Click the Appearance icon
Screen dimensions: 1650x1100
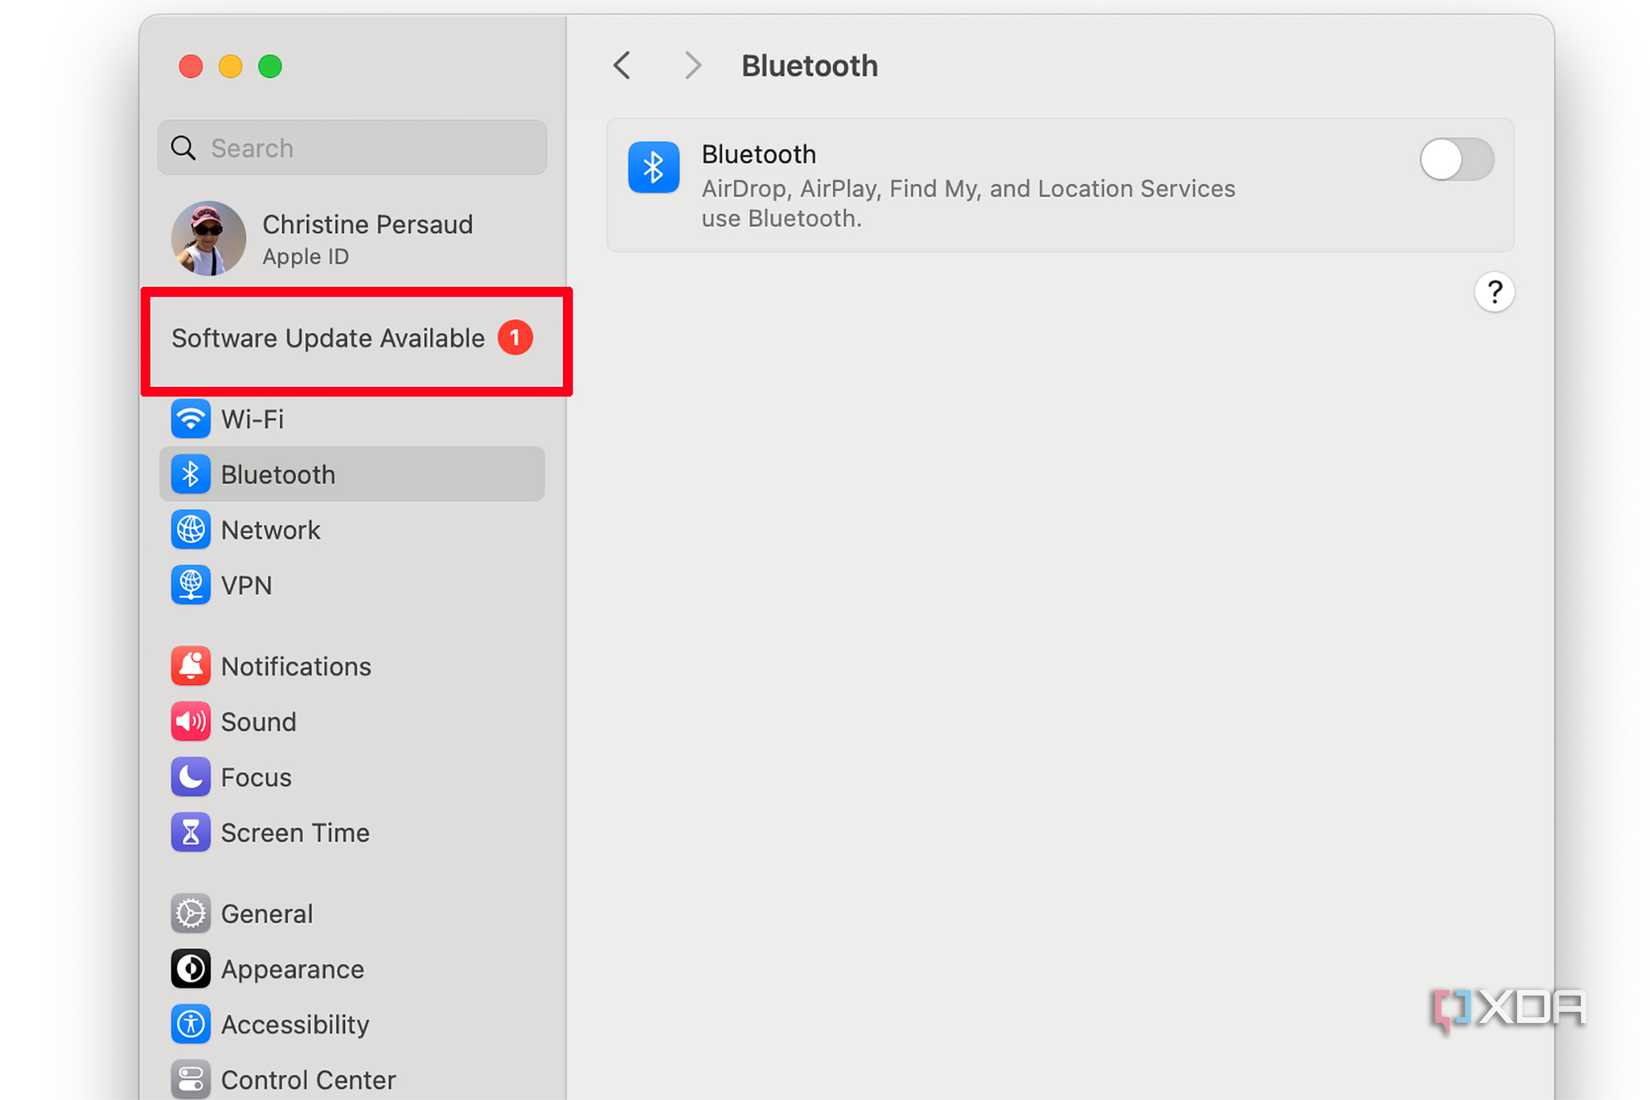(190, 969)
